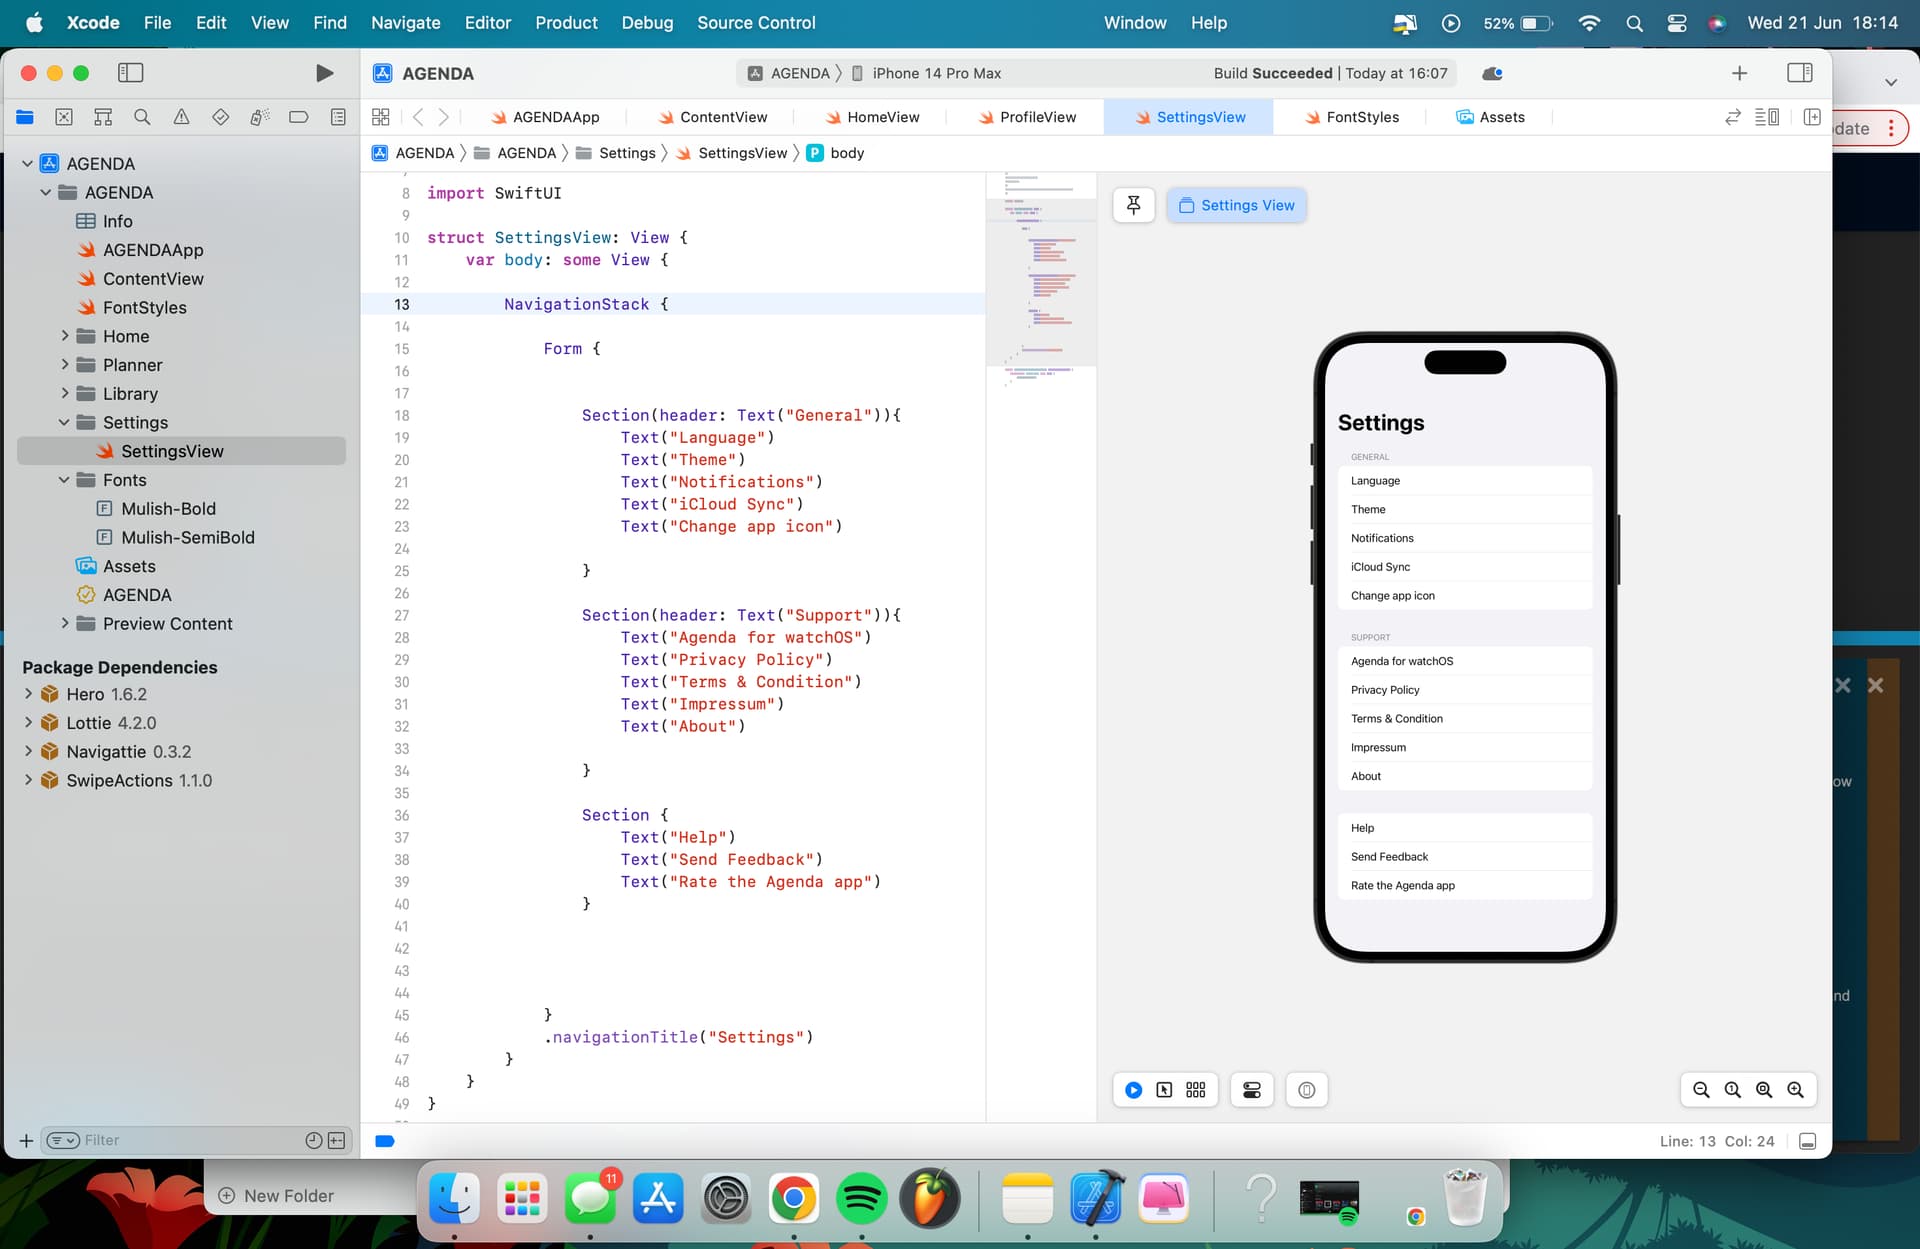Screen dimensions: 1920x1249
Task: Open the library with the plus button
Action: pyautogui.click(x=1739, y=73)
